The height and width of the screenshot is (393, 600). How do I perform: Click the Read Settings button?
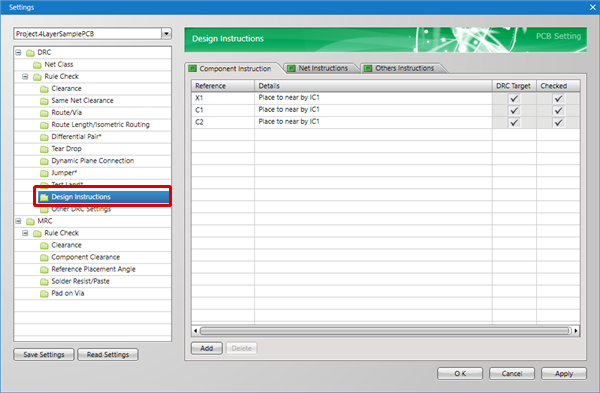(108, 355)
